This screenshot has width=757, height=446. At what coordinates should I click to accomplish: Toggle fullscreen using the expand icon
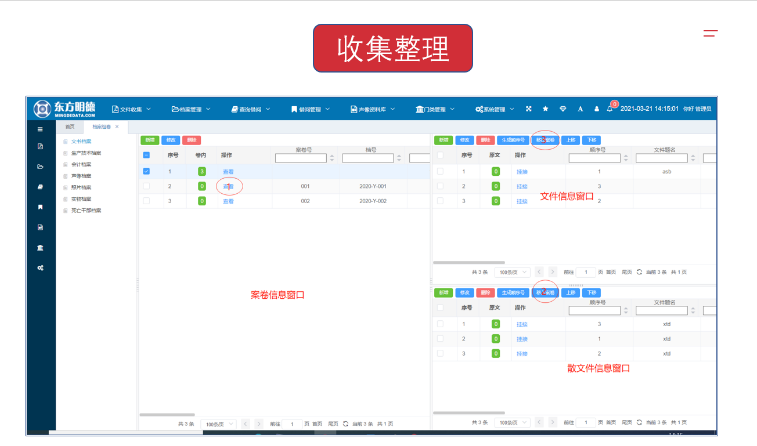tap(528, 108)
